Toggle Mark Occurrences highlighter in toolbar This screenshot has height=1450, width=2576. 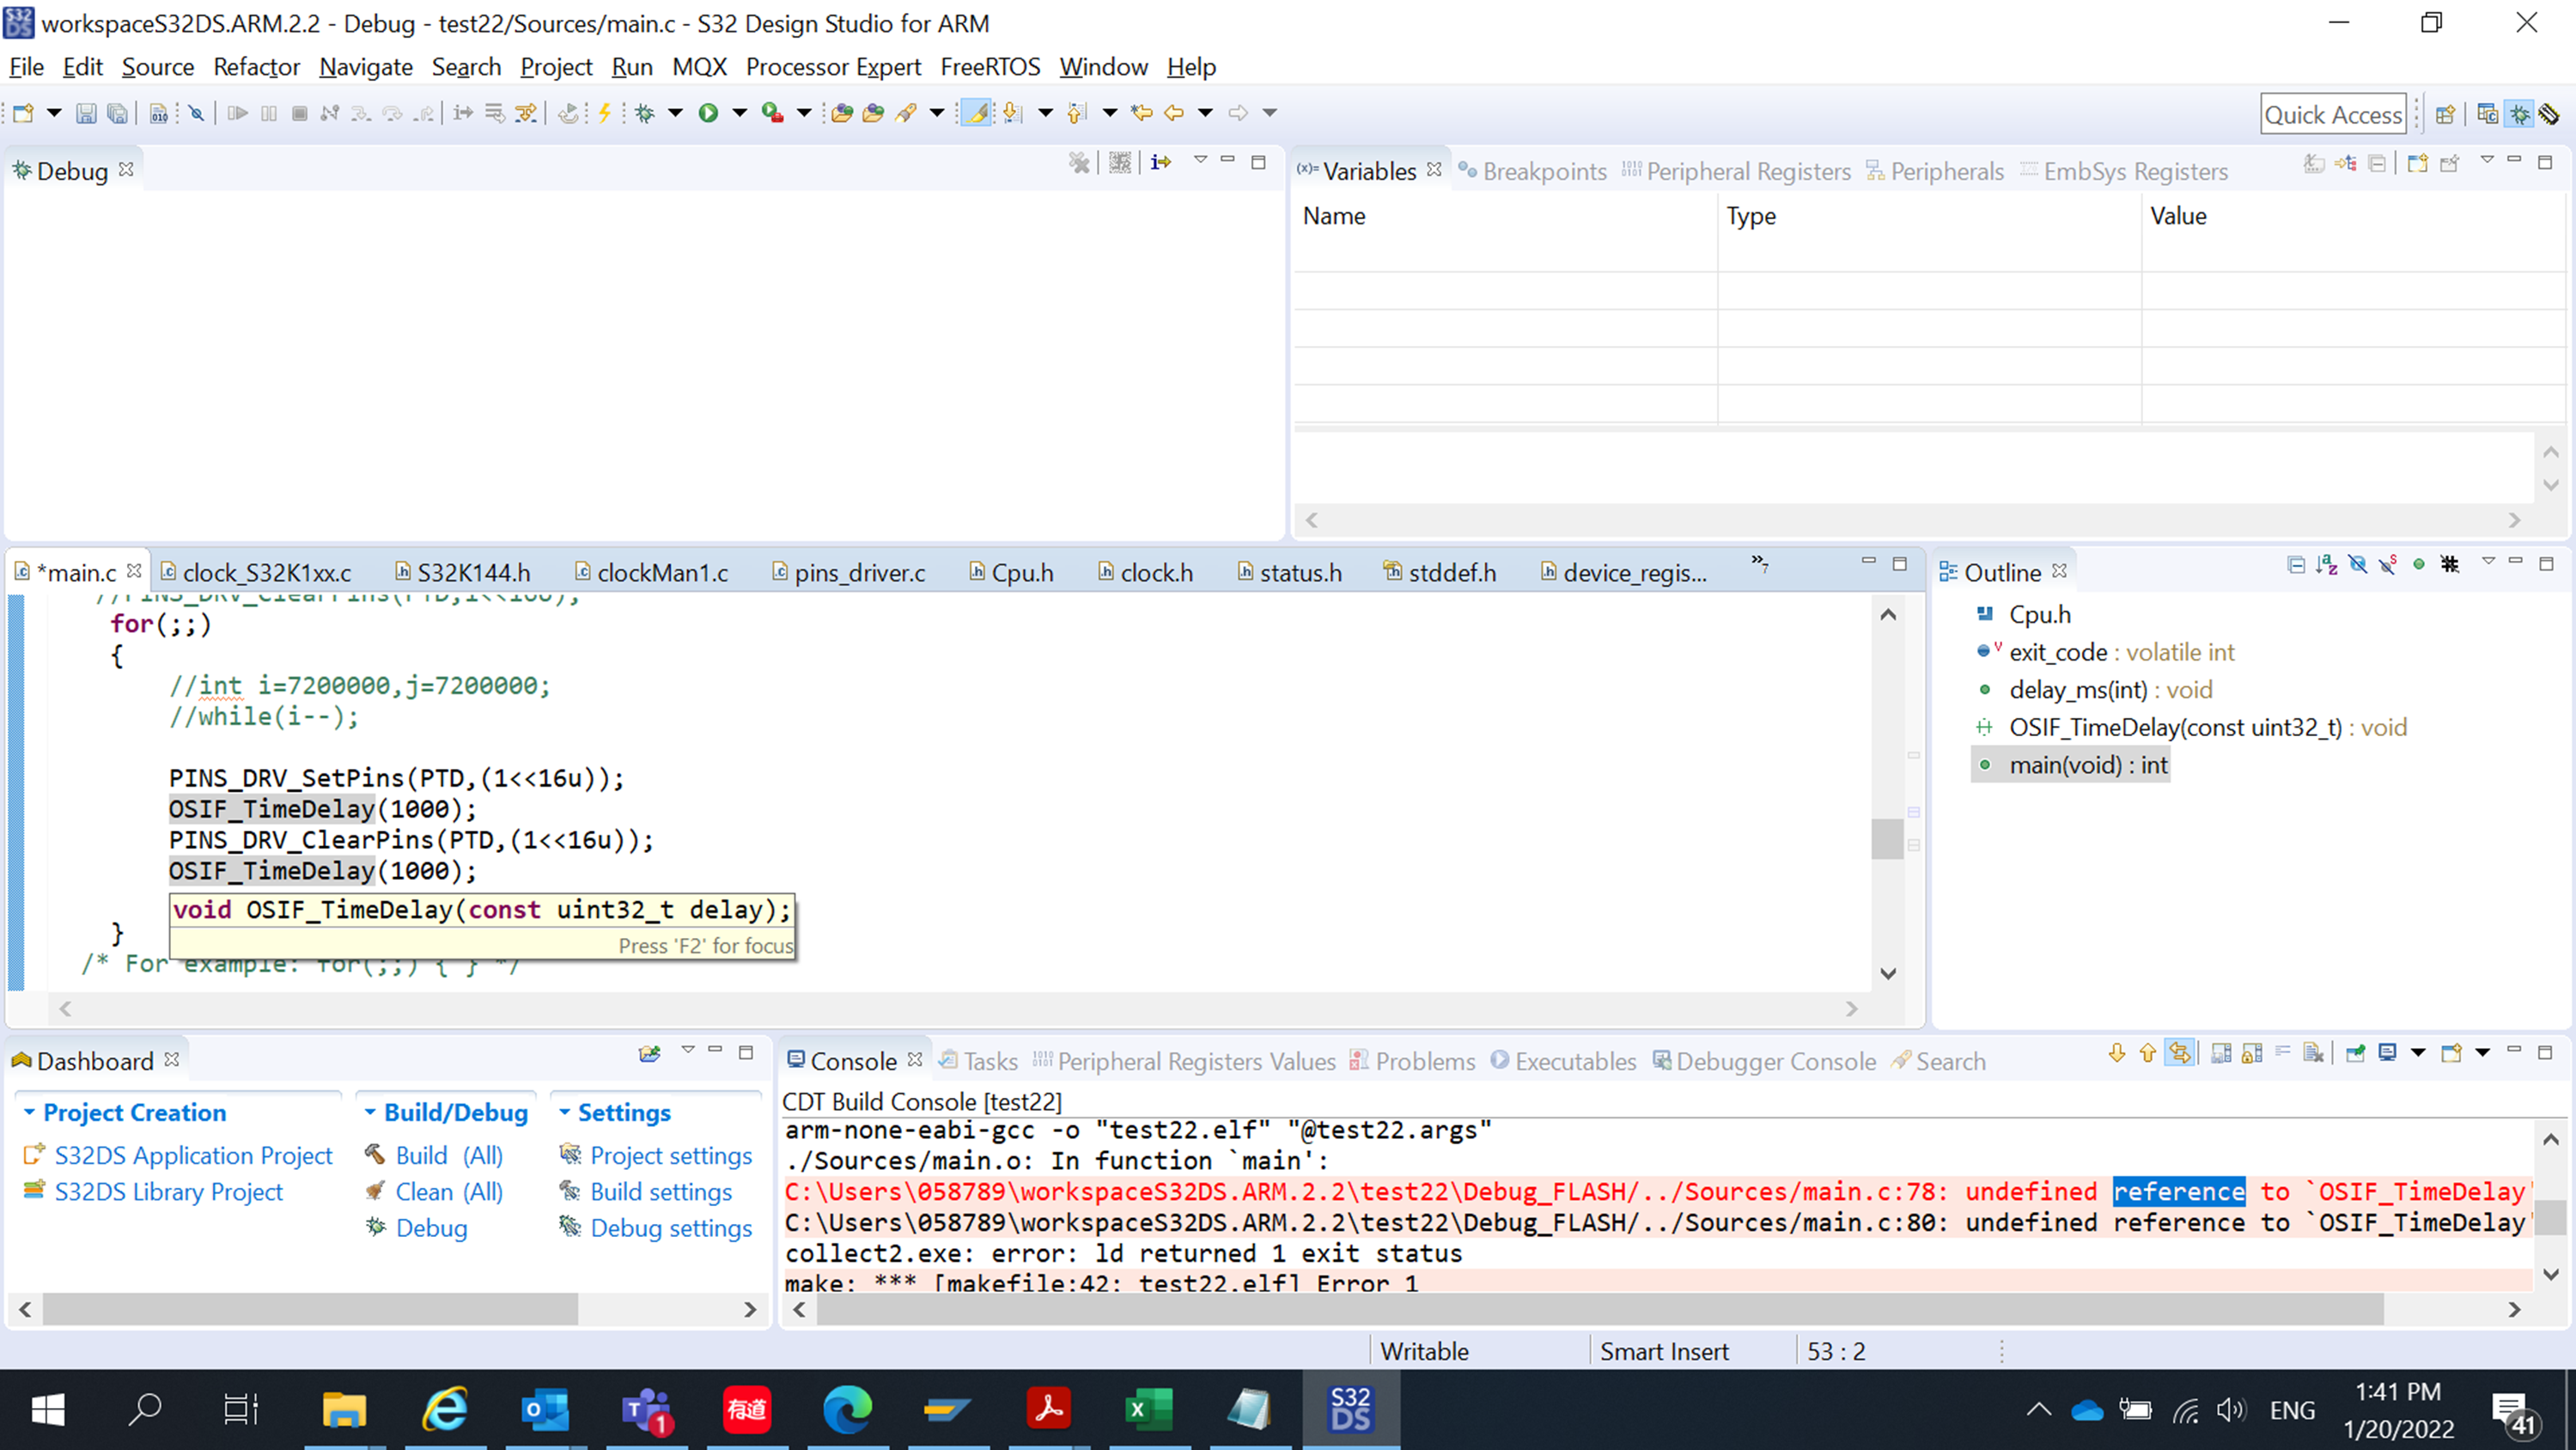coord(976,113)
